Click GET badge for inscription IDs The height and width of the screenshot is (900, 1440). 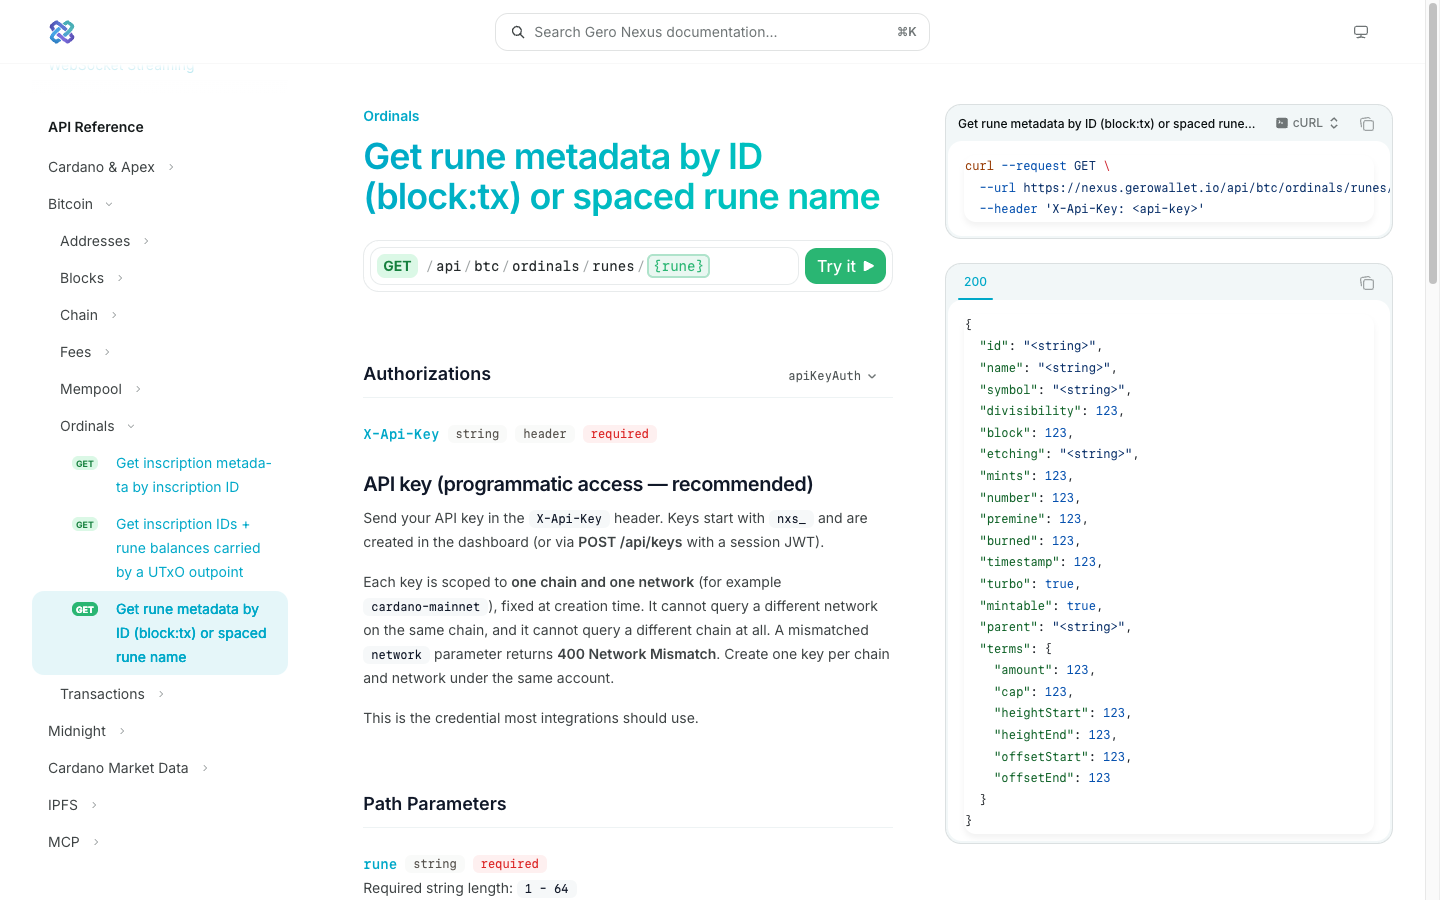point(85,525)
